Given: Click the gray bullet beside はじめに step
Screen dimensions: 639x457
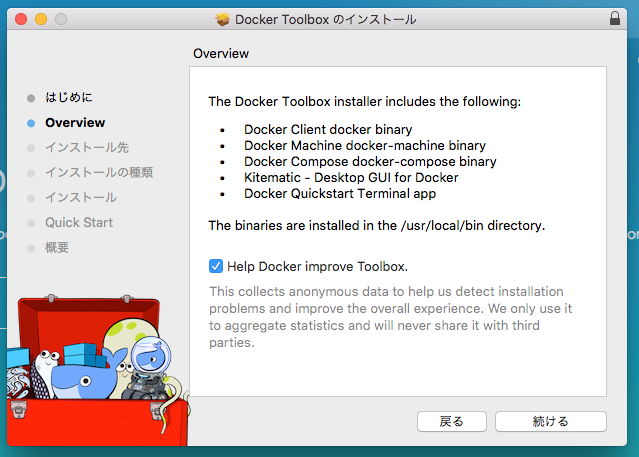Looking at the screenshot, I should click(x=31, y=98).
